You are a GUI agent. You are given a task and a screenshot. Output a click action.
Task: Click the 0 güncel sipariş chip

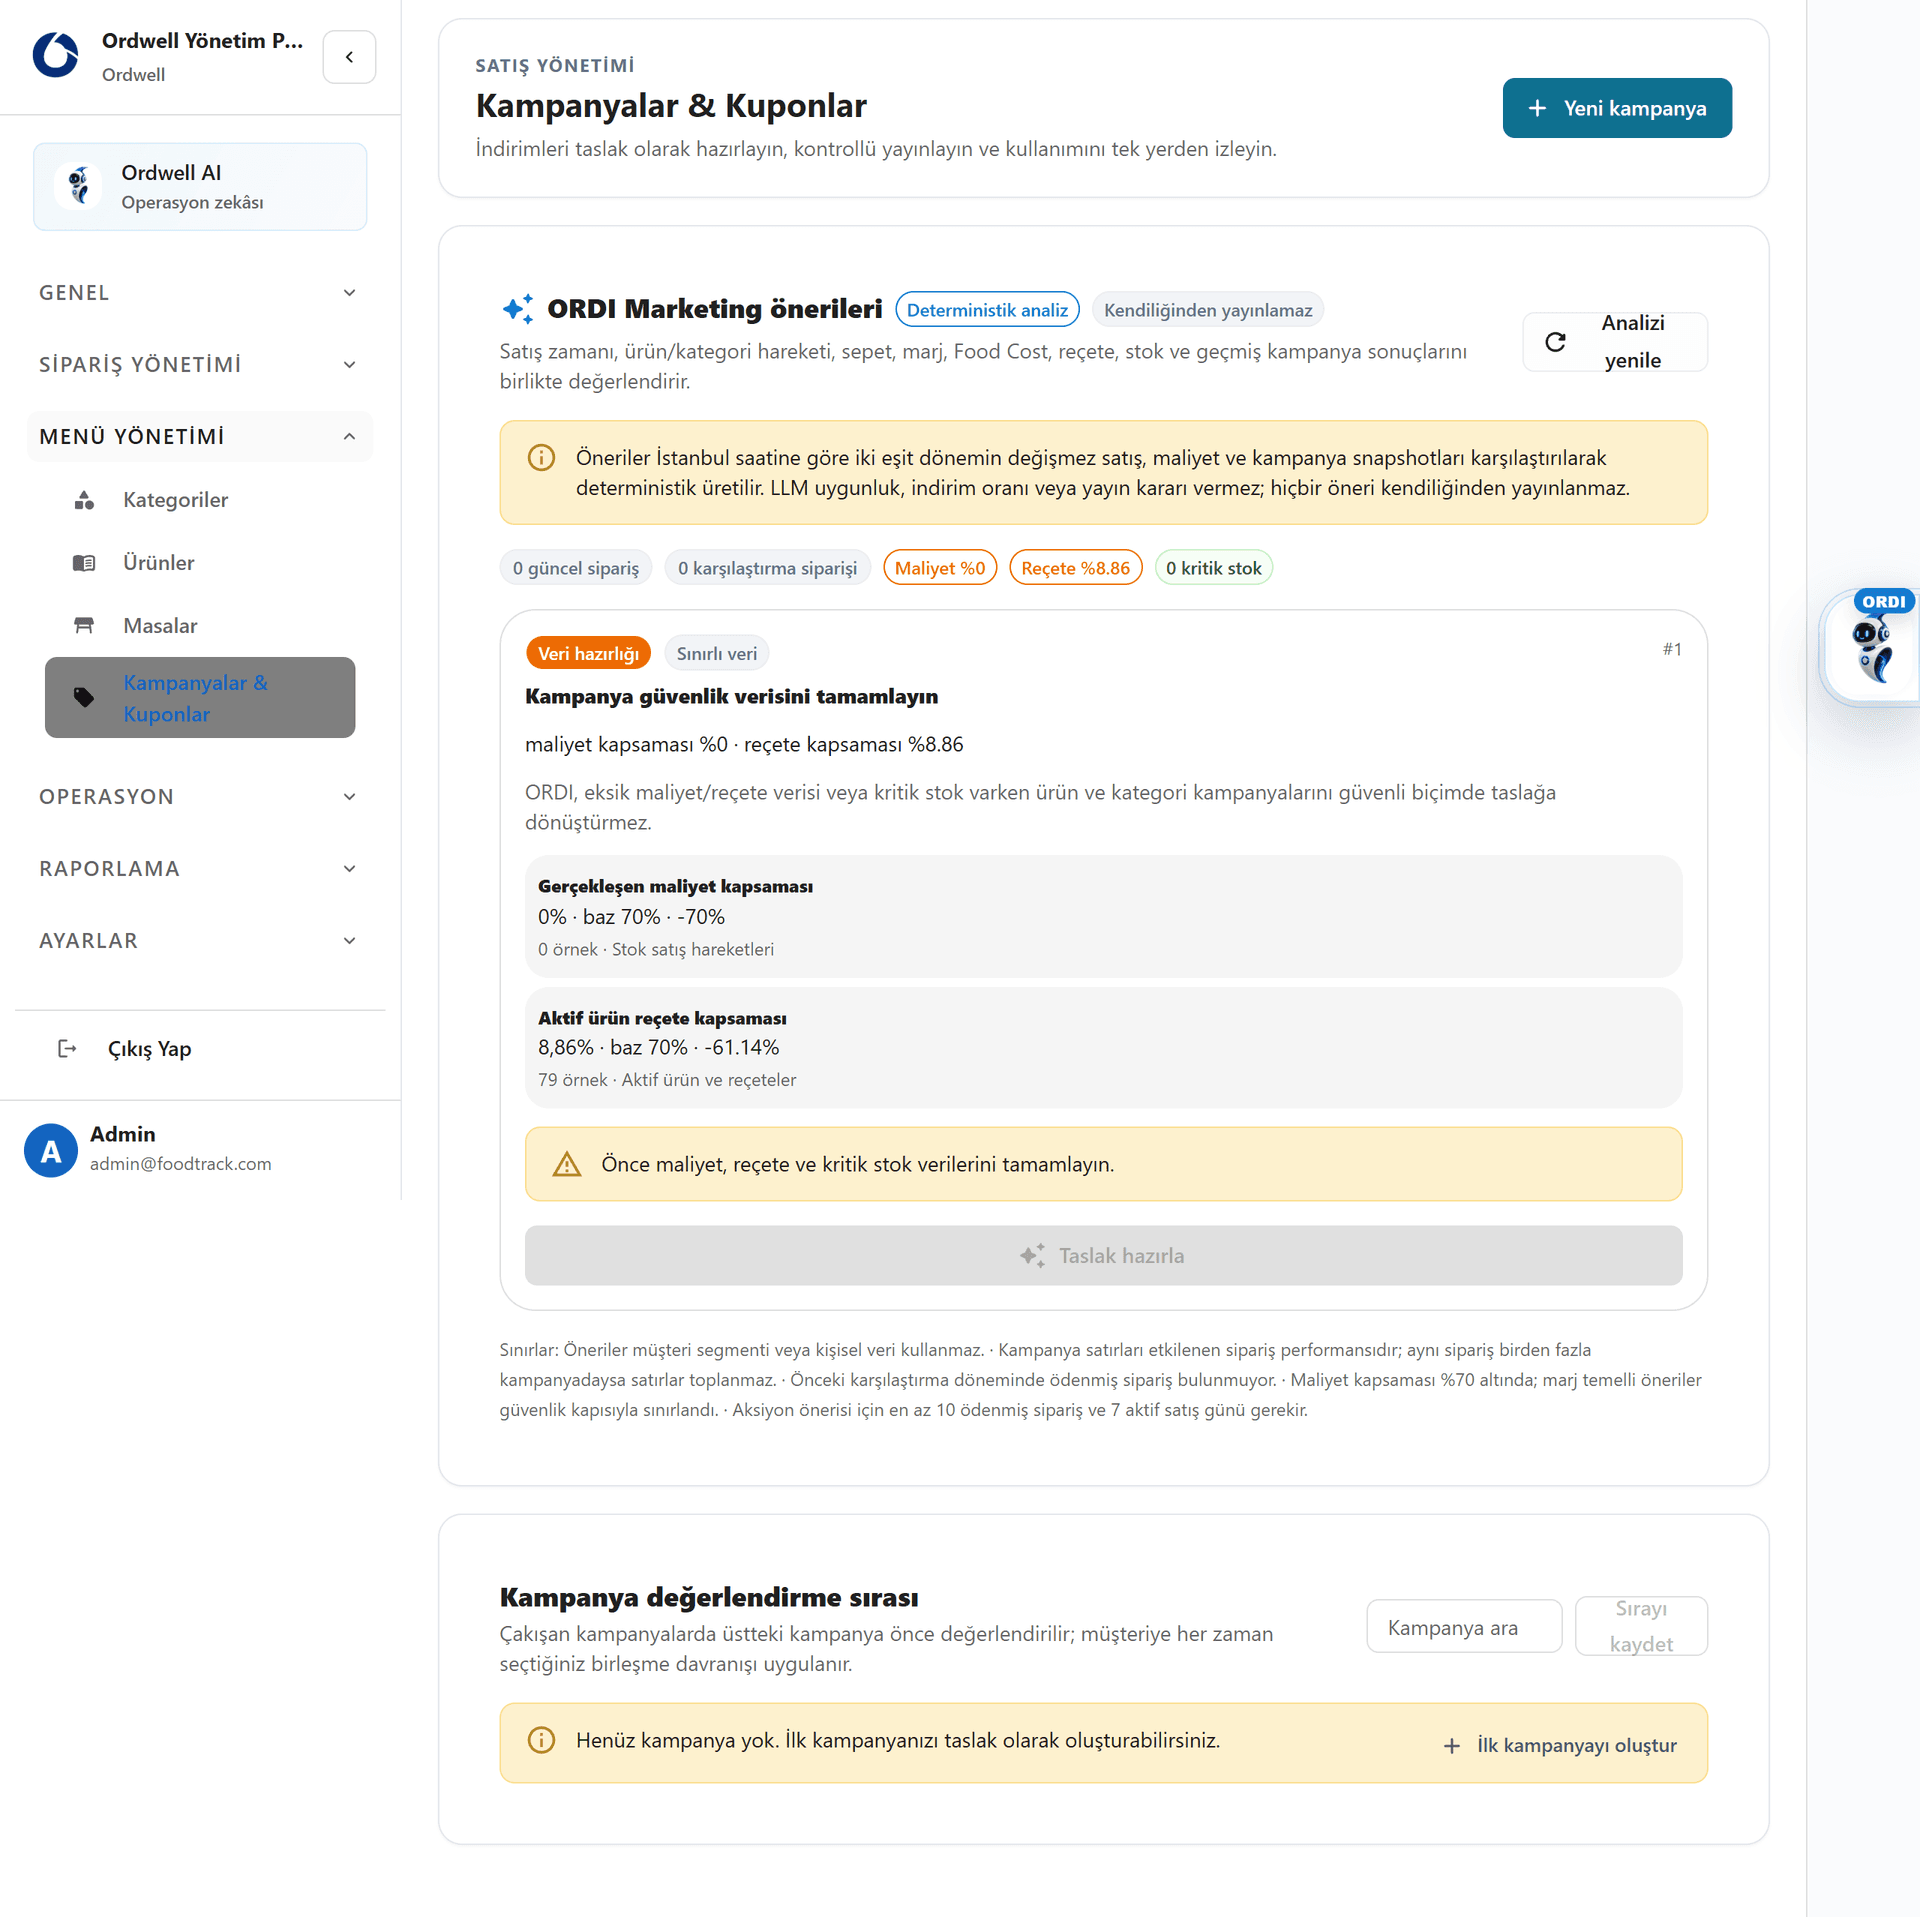[x=576, y=568]
